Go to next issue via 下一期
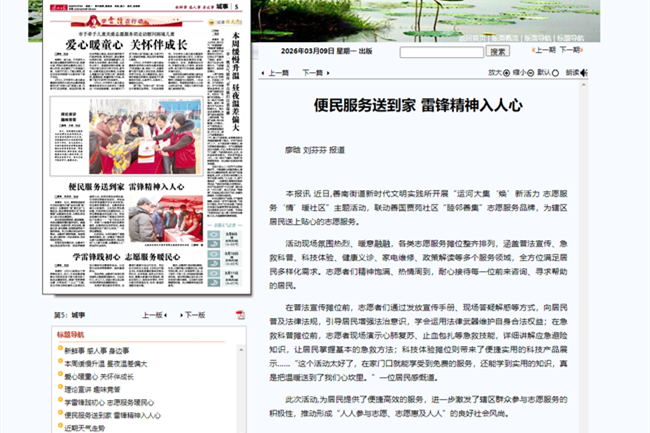 [x=571, y=50]
